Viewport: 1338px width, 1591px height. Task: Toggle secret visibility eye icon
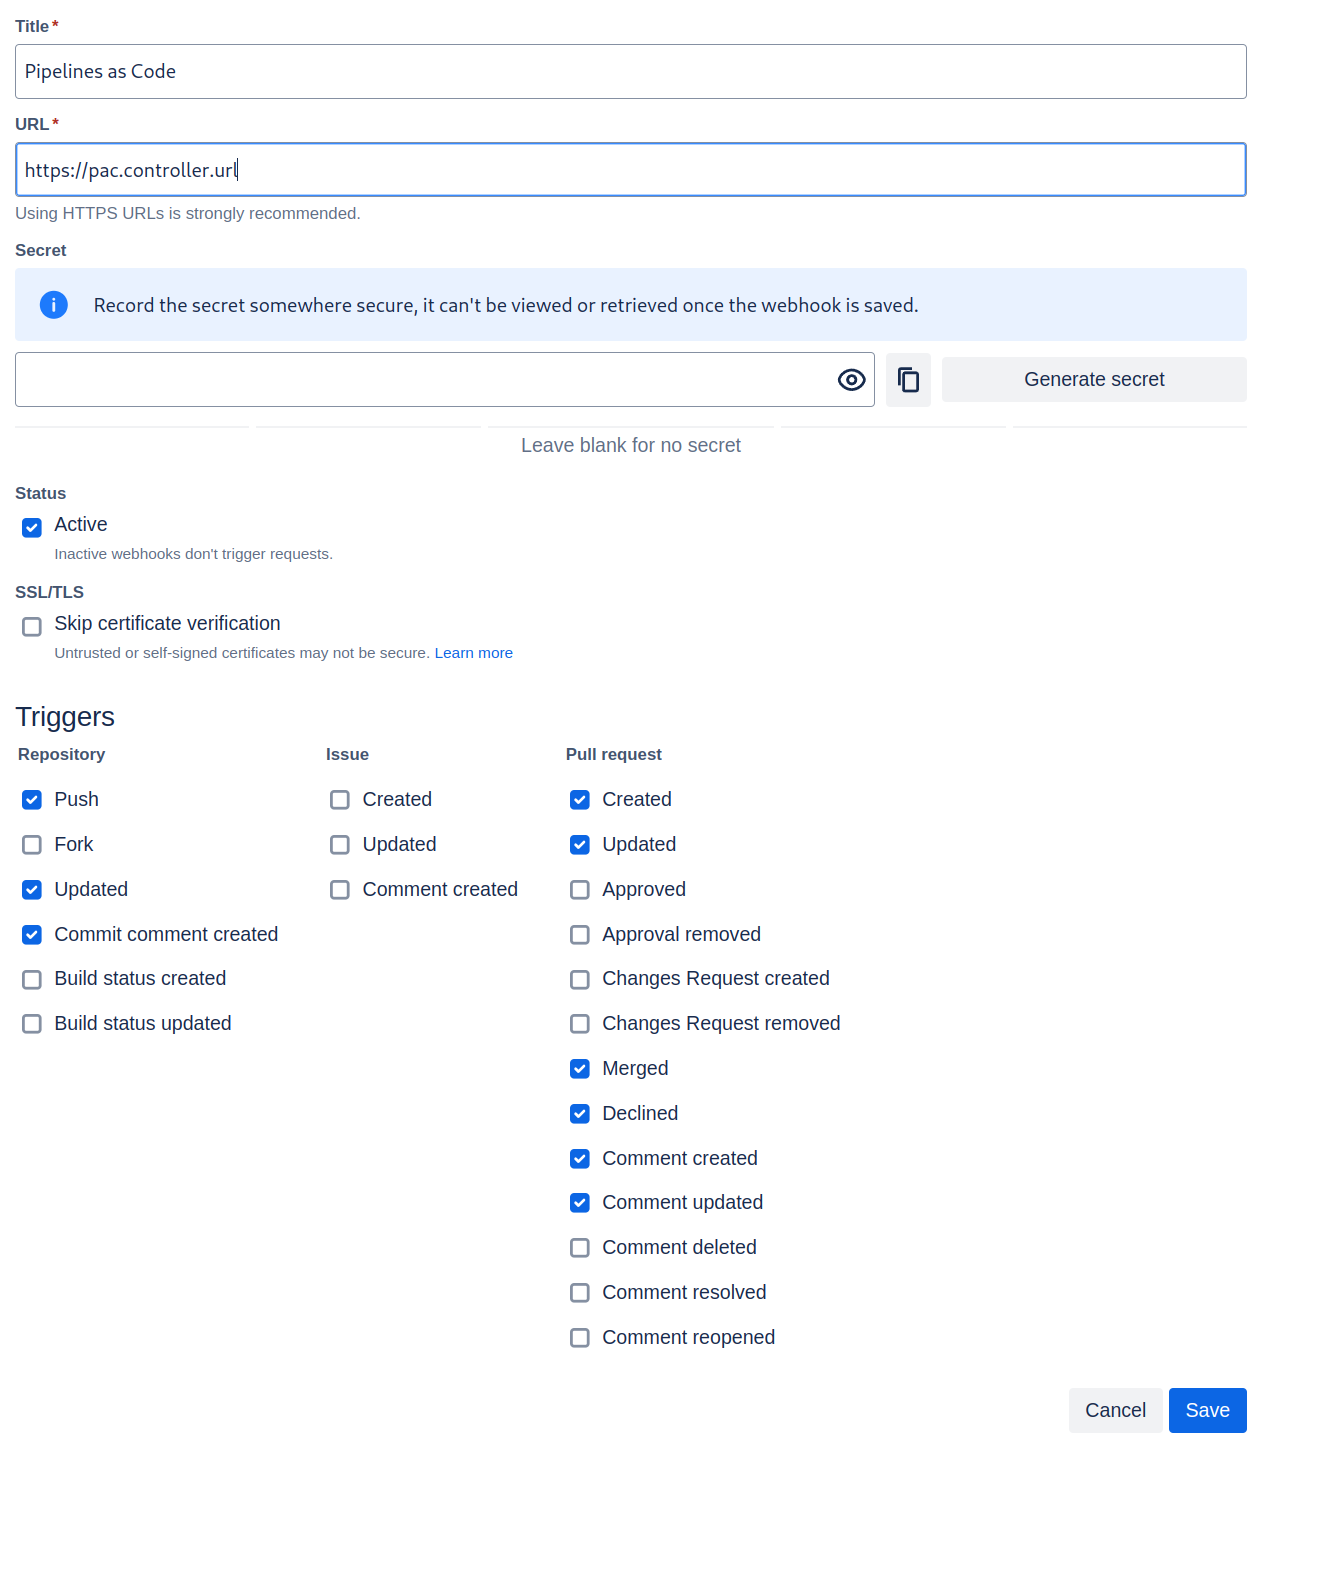[x=851, y=380]
